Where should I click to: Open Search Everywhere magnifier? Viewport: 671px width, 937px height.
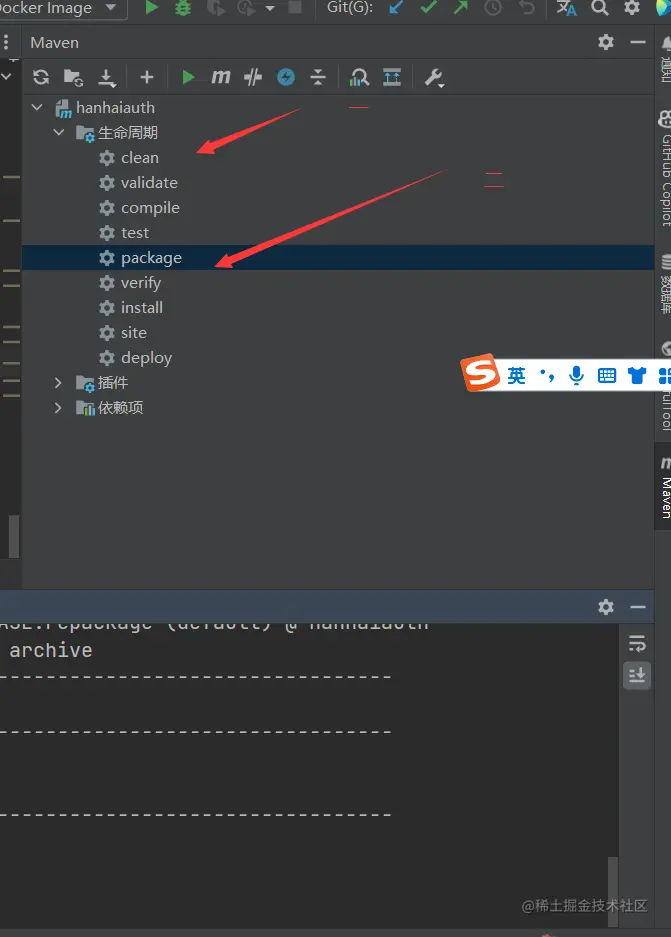(x=599, y=8)
